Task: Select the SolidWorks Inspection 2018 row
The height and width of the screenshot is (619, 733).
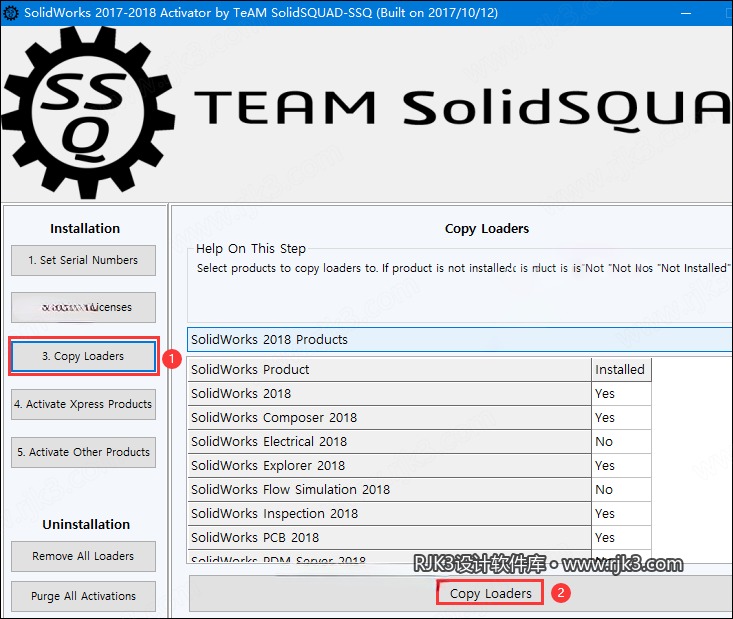Action: click(389, 514)
